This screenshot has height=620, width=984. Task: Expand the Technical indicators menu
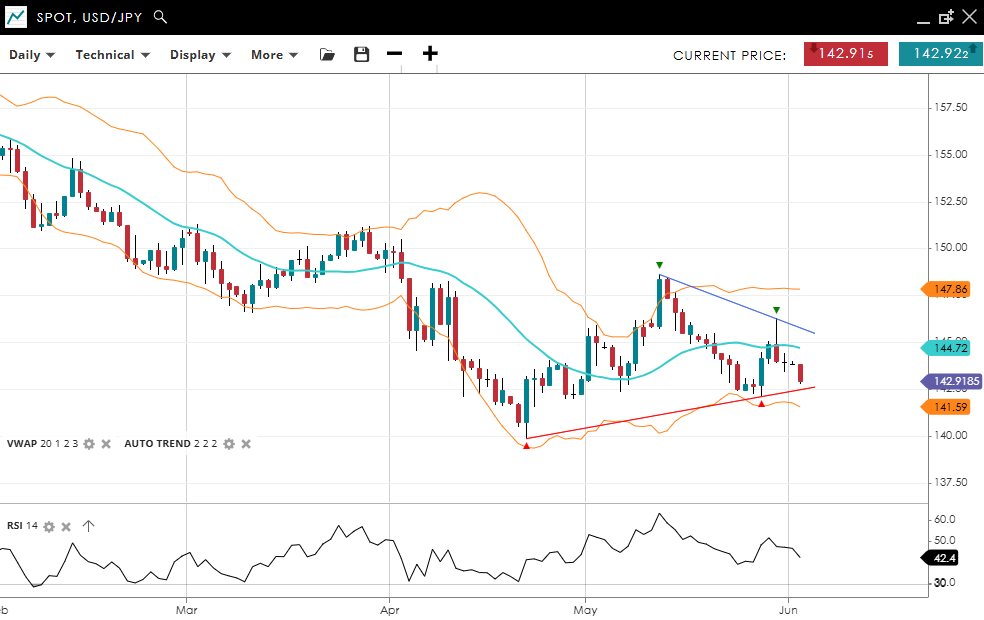point(112,55)
